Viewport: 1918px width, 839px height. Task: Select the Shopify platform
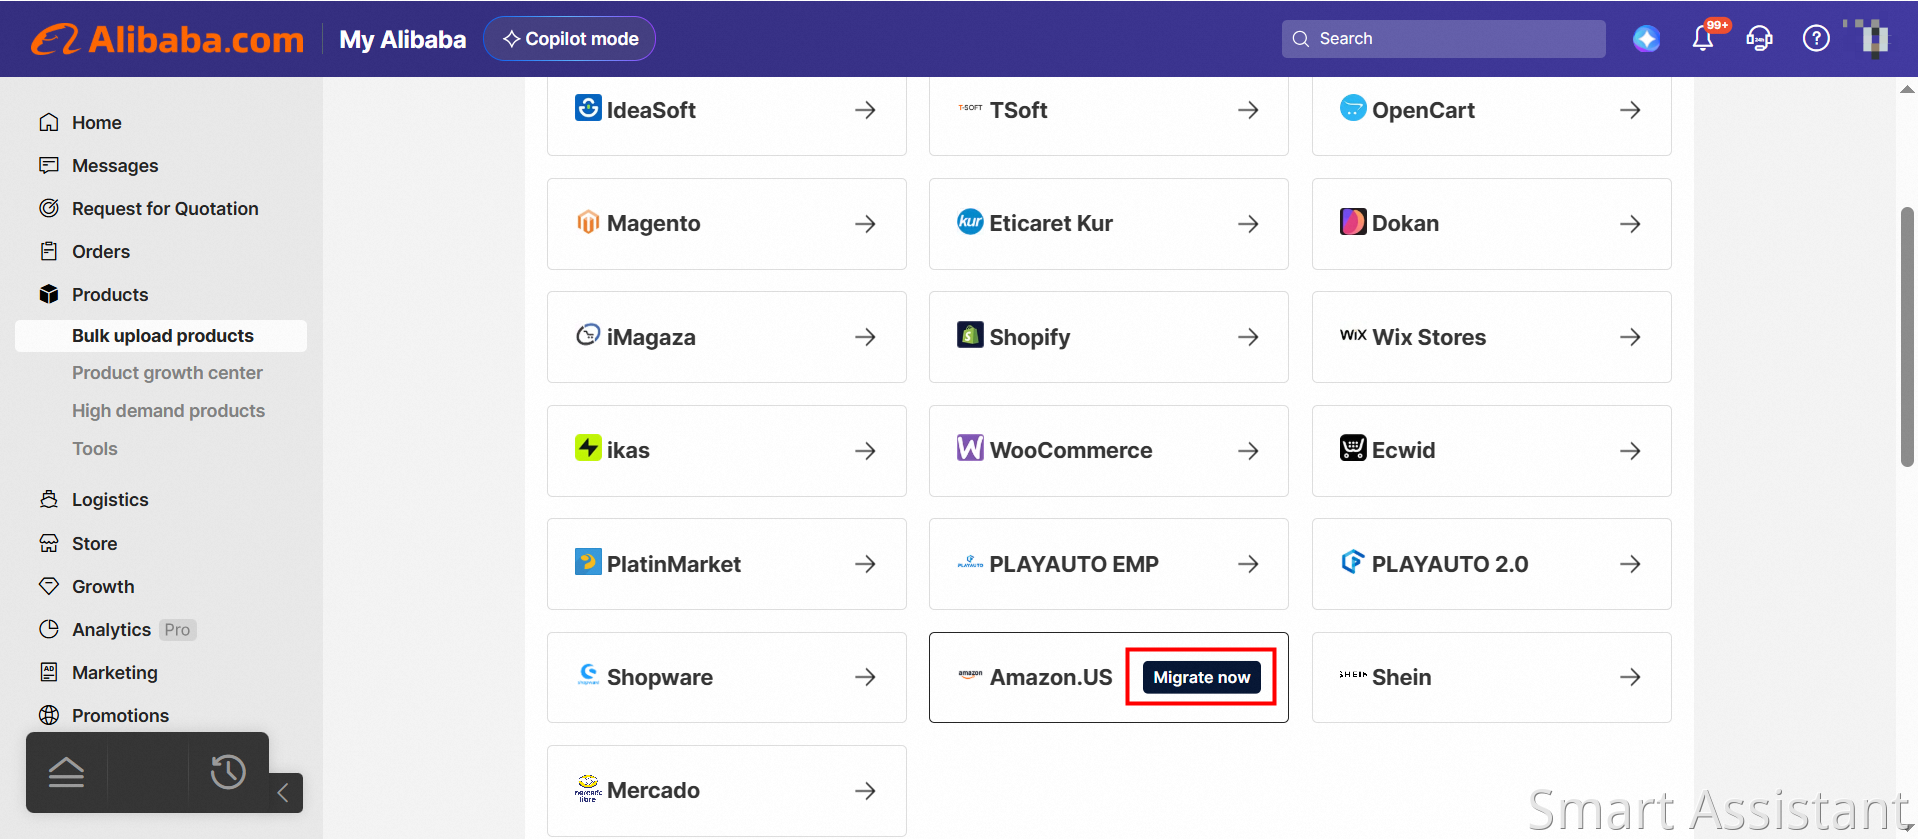1108,337
